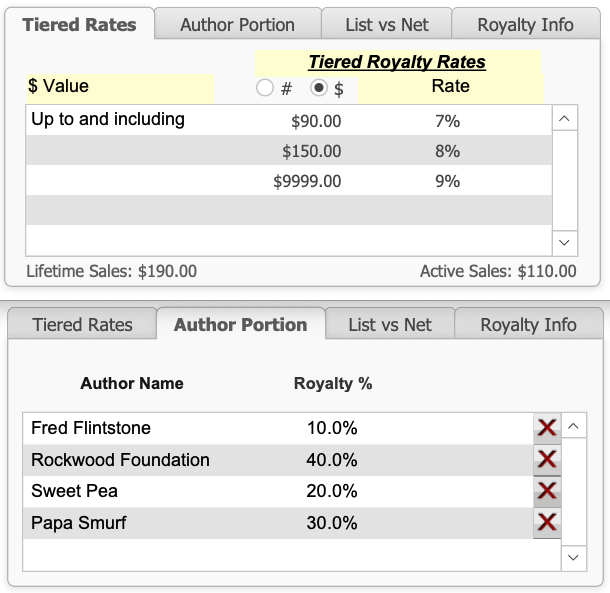
Task: Select the $ value radio button
Action: pos(319,88)
